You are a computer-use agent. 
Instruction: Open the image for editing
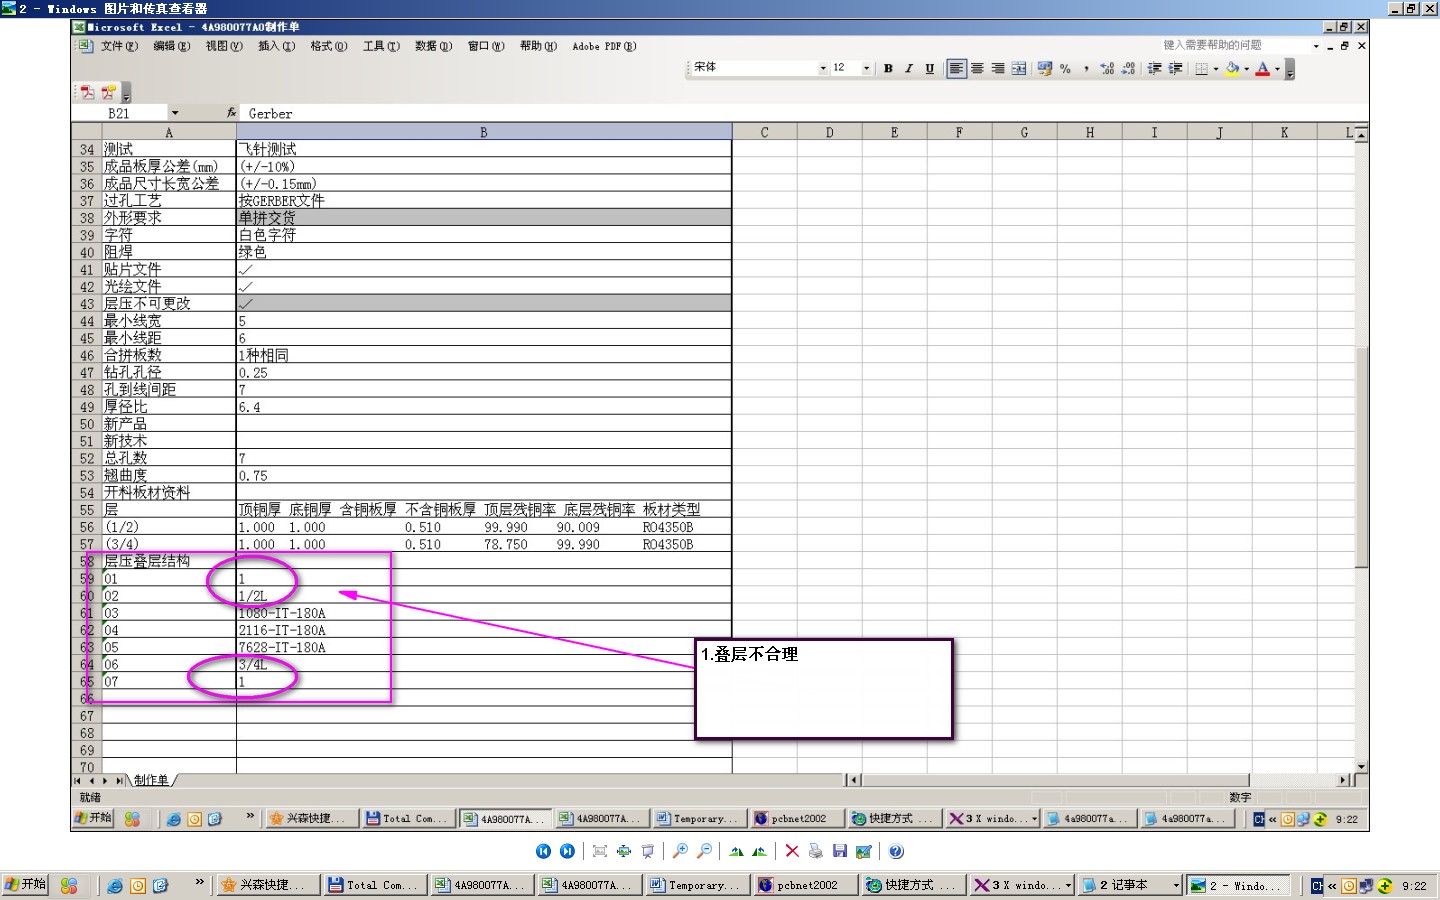click(x=864, y=851)
